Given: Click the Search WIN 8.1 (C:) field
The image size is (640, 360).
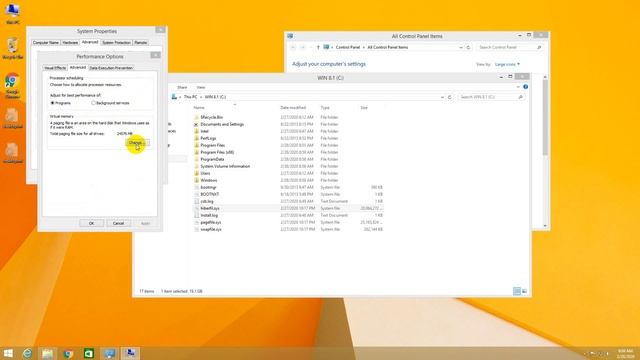Looking at the screenshot, I should [x=491, y=97].
